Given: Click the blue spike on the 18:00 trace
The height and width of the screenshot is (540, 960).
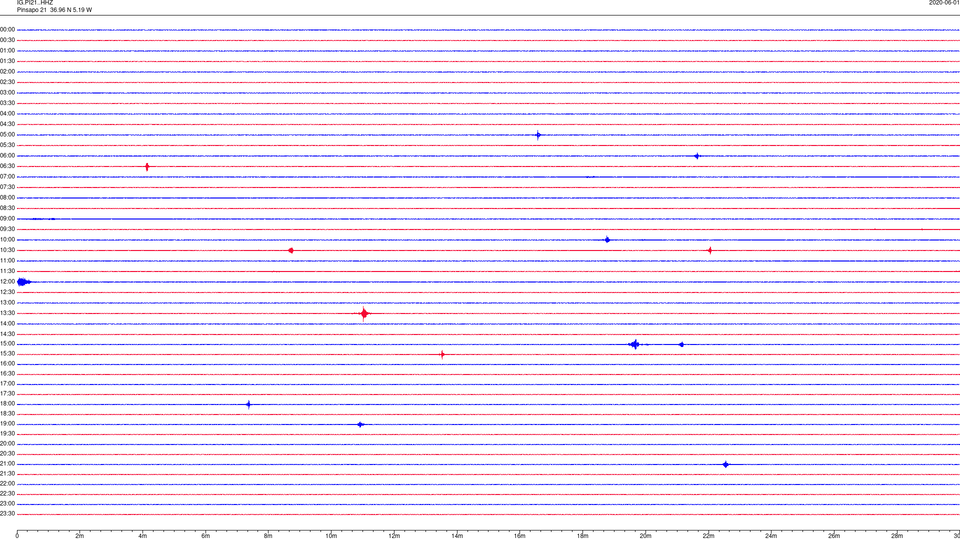Looking at the screenshot, I should (249, 405).
